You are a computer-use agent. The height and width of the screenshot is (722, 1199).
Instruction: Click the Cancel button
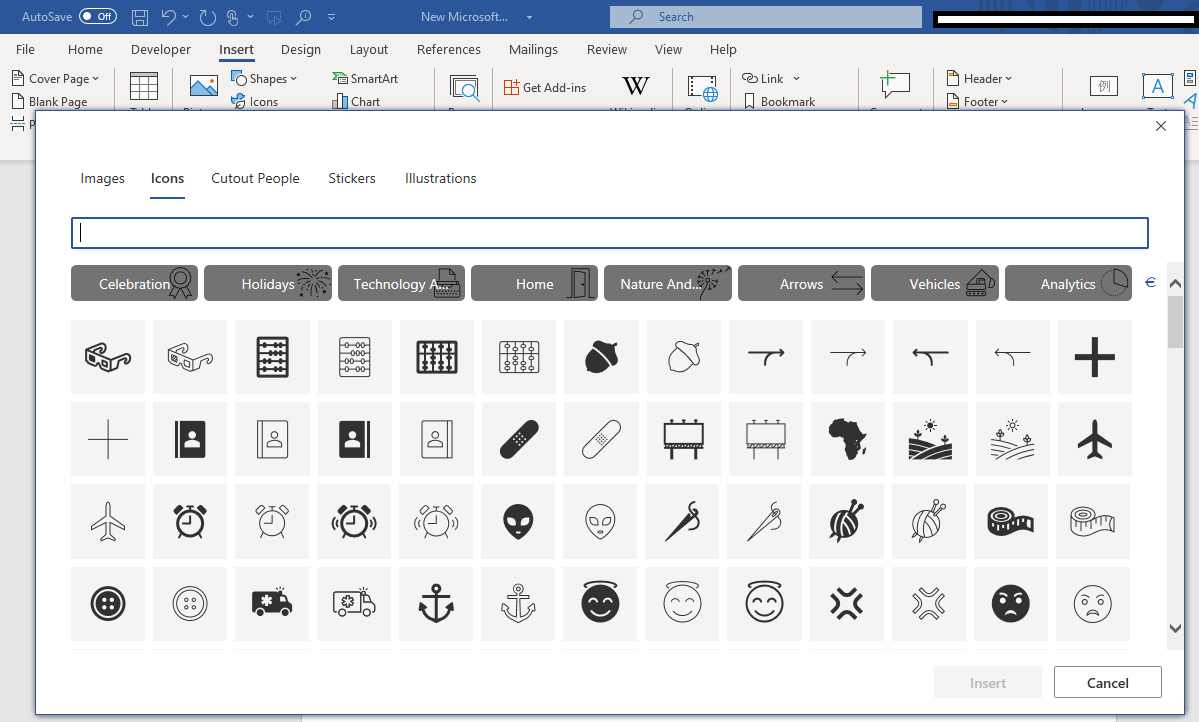[1107, 682]
